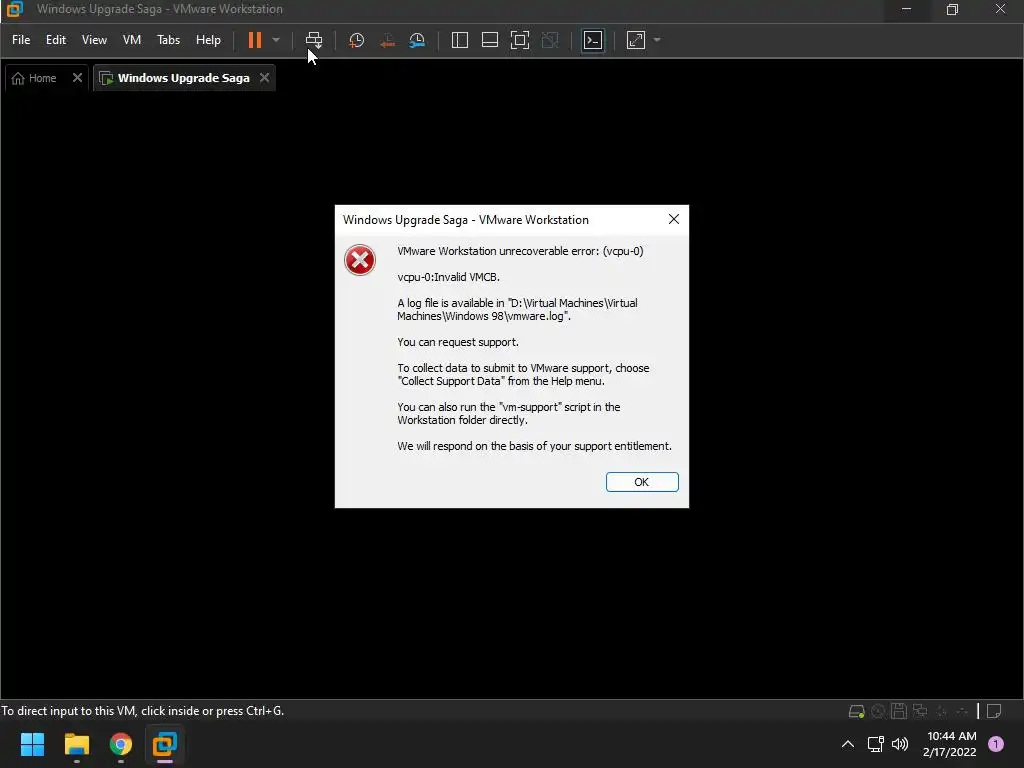Open the stretch mode dropdown arrow
Image resolution: width=1024 pixels, height=768 pixels.
click(657, 40)
